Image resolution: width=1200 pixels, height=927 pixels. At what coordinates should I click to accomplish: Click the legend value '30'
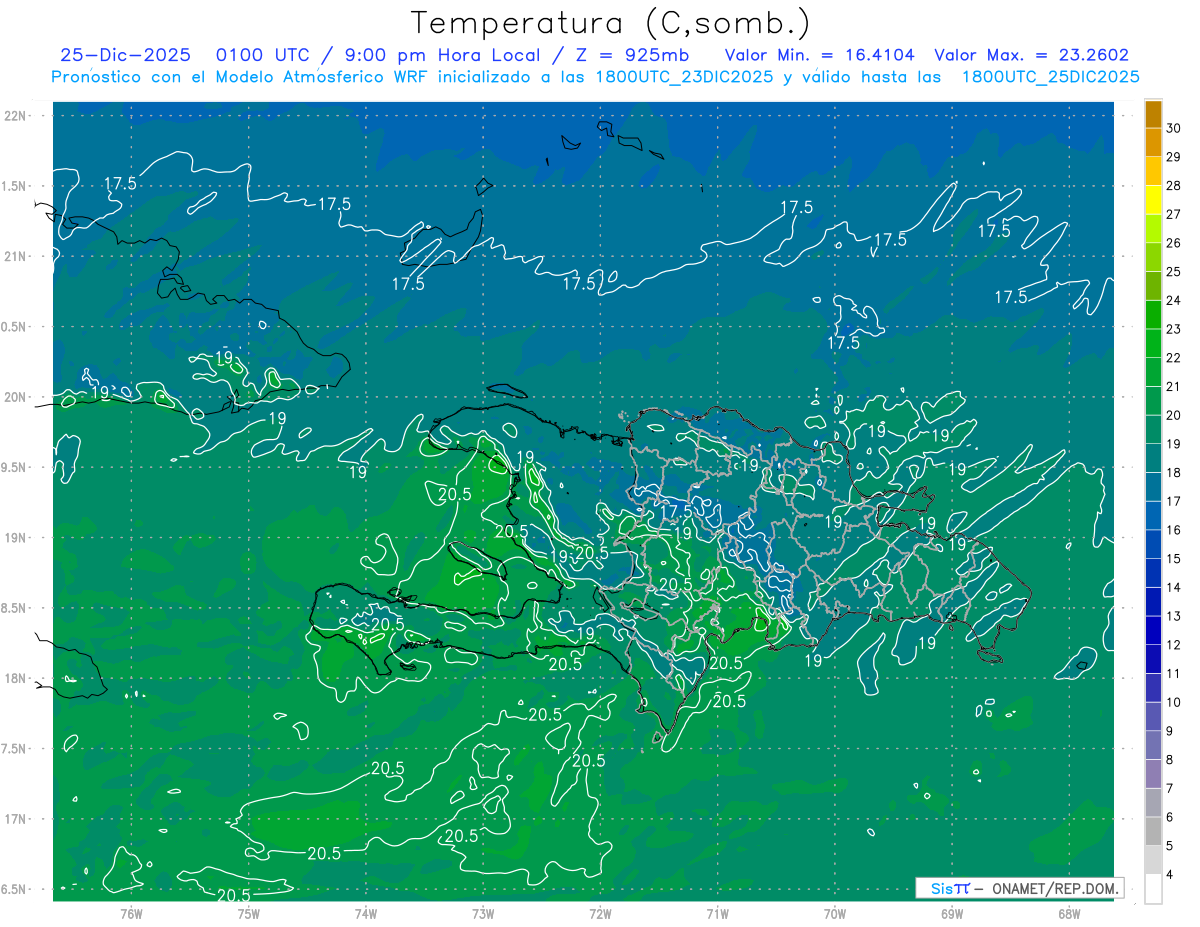point(1175,128)
